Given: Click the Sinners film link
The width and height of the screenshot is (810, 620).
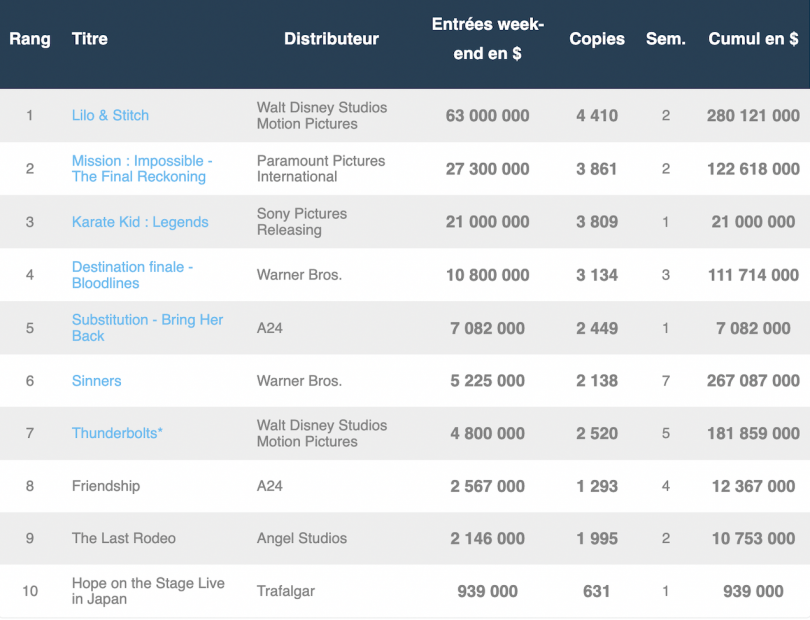Looking at the screenshot, I should pyautogui.click(x=97, y=381).
